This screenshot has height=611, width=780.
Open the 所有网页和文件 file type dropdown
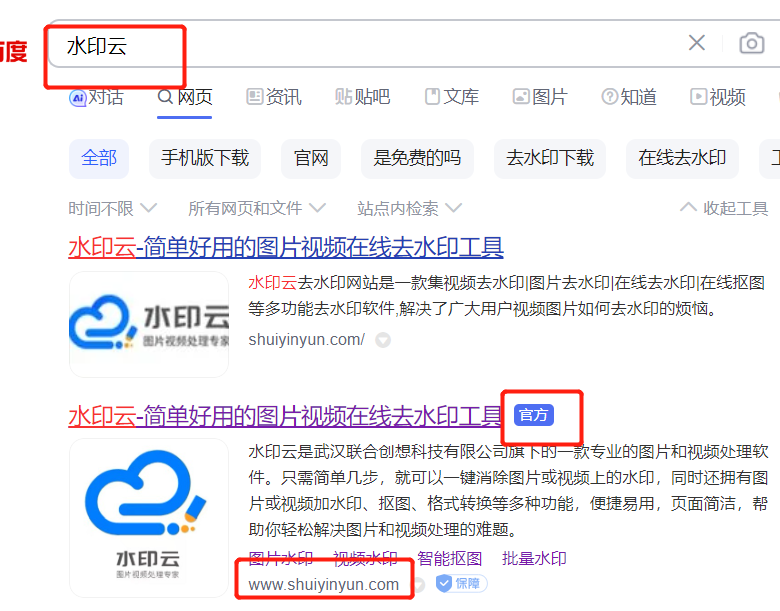pos(257,208)
